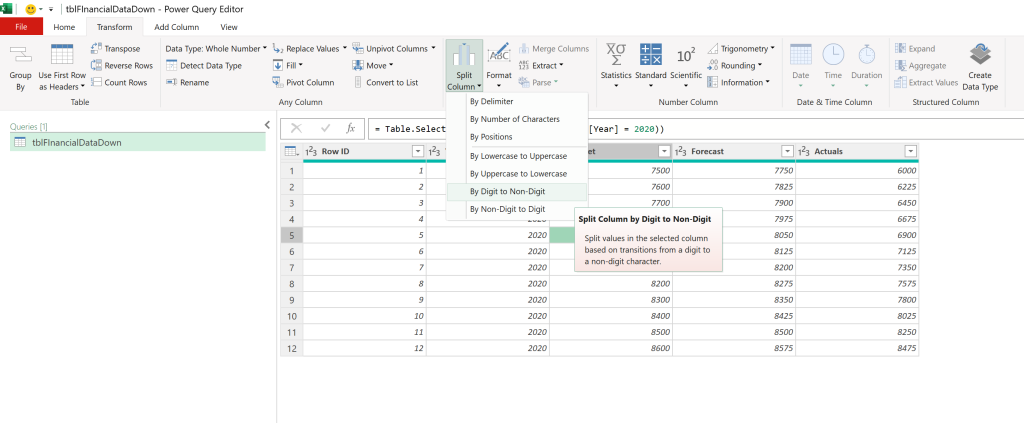Open the Information dropdown

click(739, 82)
